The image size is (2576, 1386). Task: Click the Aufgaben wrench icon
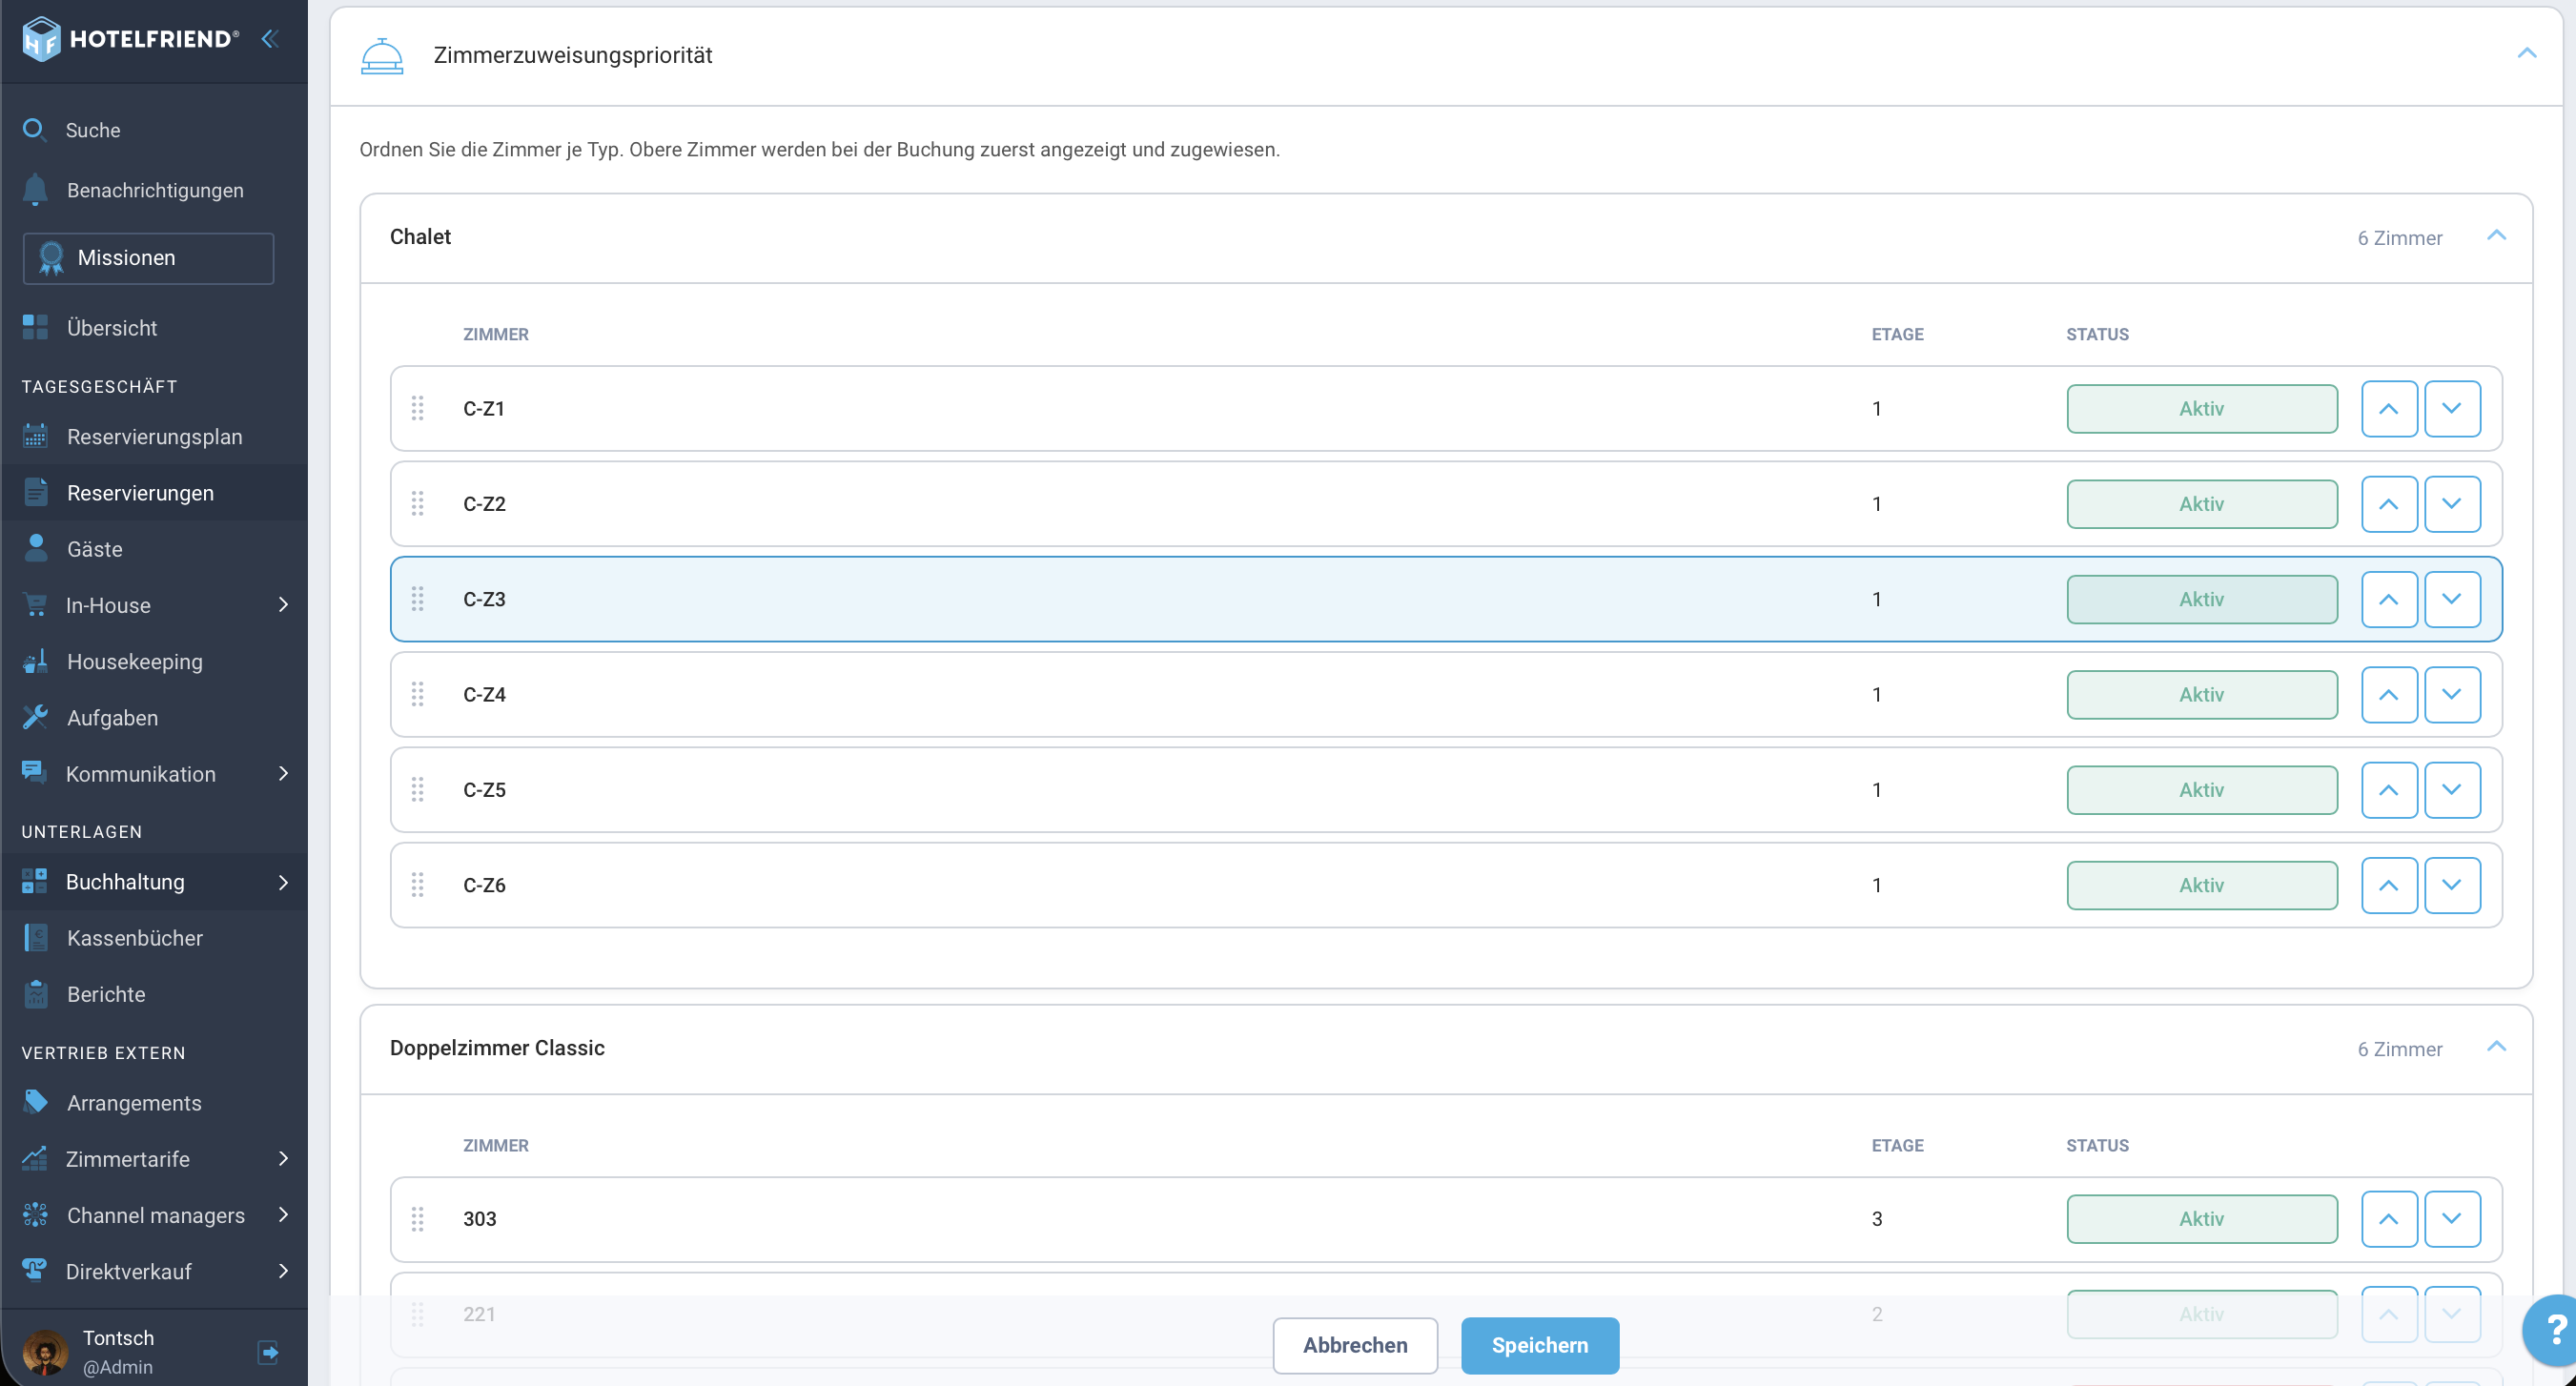click(35, 717)
